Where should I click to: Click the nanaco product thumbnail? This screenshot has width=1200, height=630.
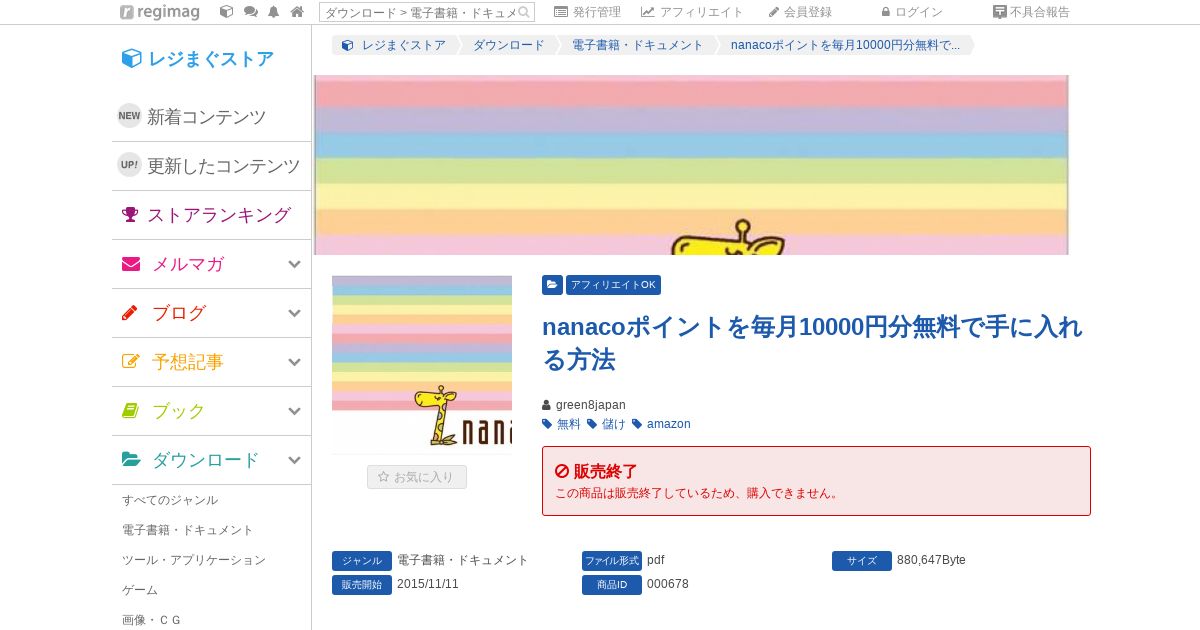click(422, 365)
